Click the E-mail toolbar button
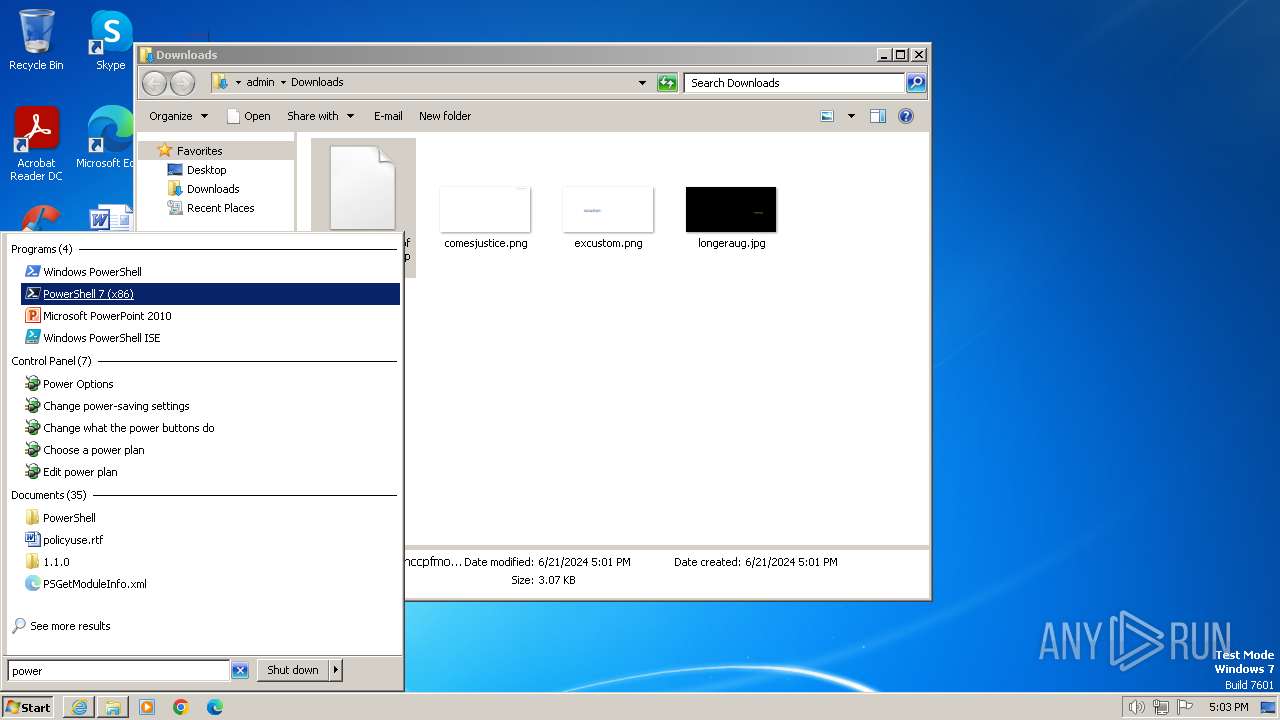The width and height of the screenshot is (1280, 720). coord(388,116)
